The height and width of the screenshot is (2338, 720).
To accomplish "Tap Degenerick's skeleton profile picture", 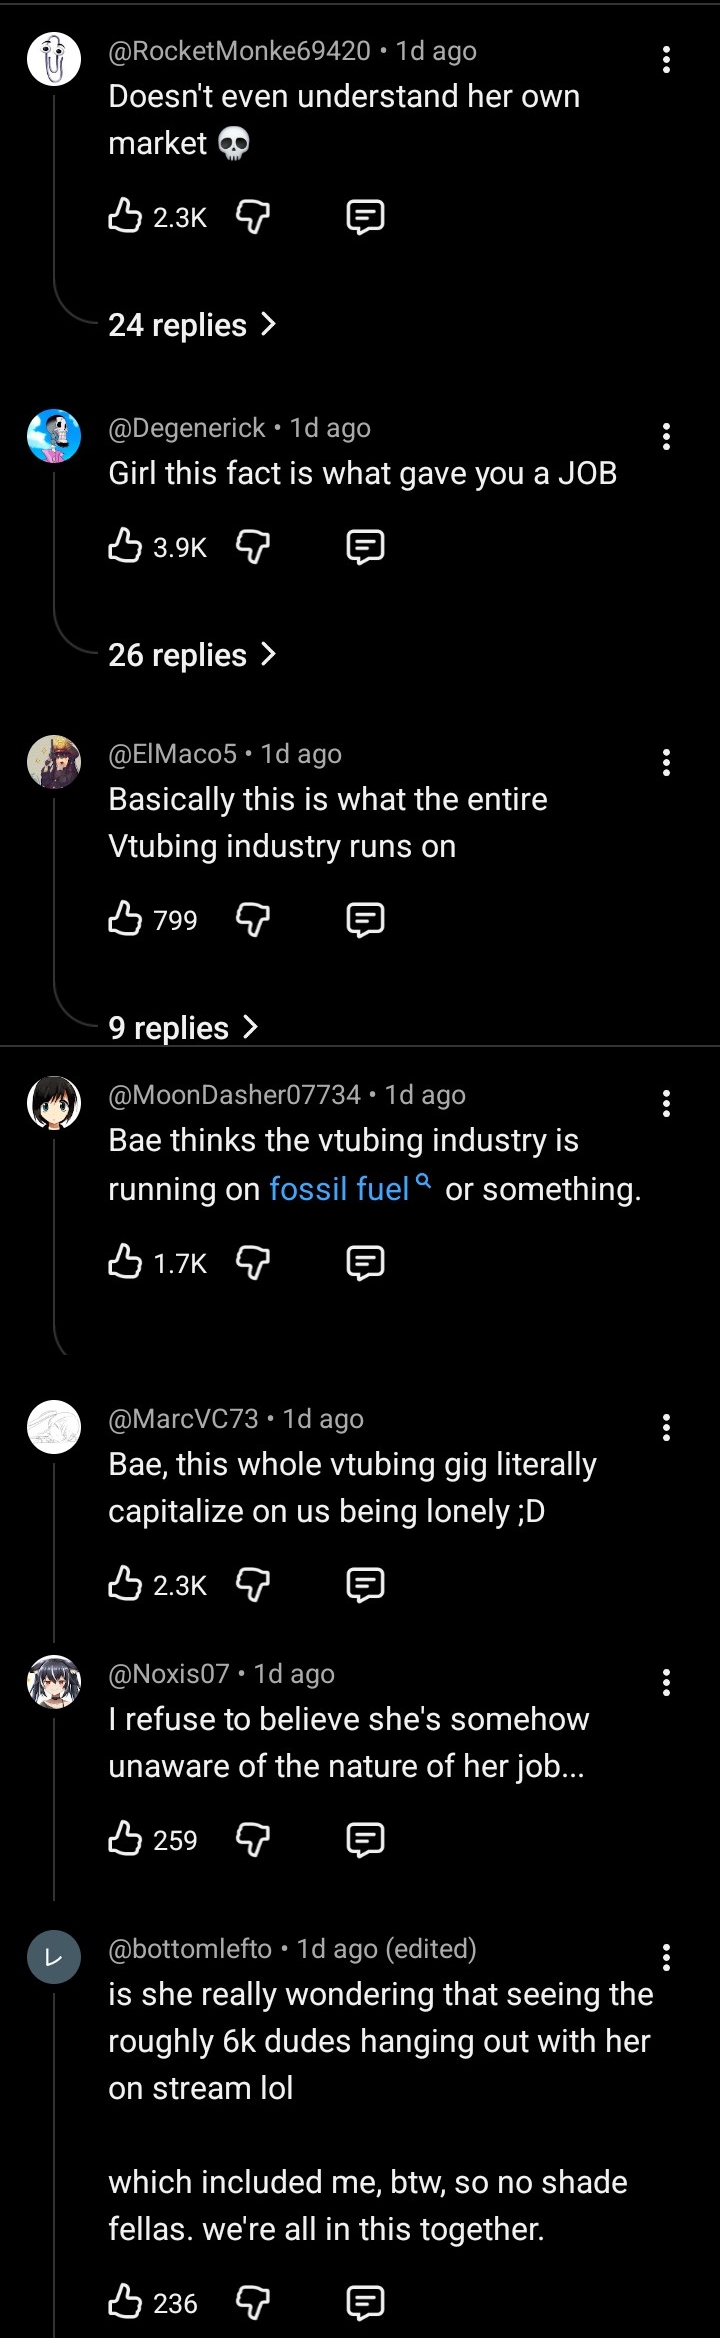I will 53,436.
